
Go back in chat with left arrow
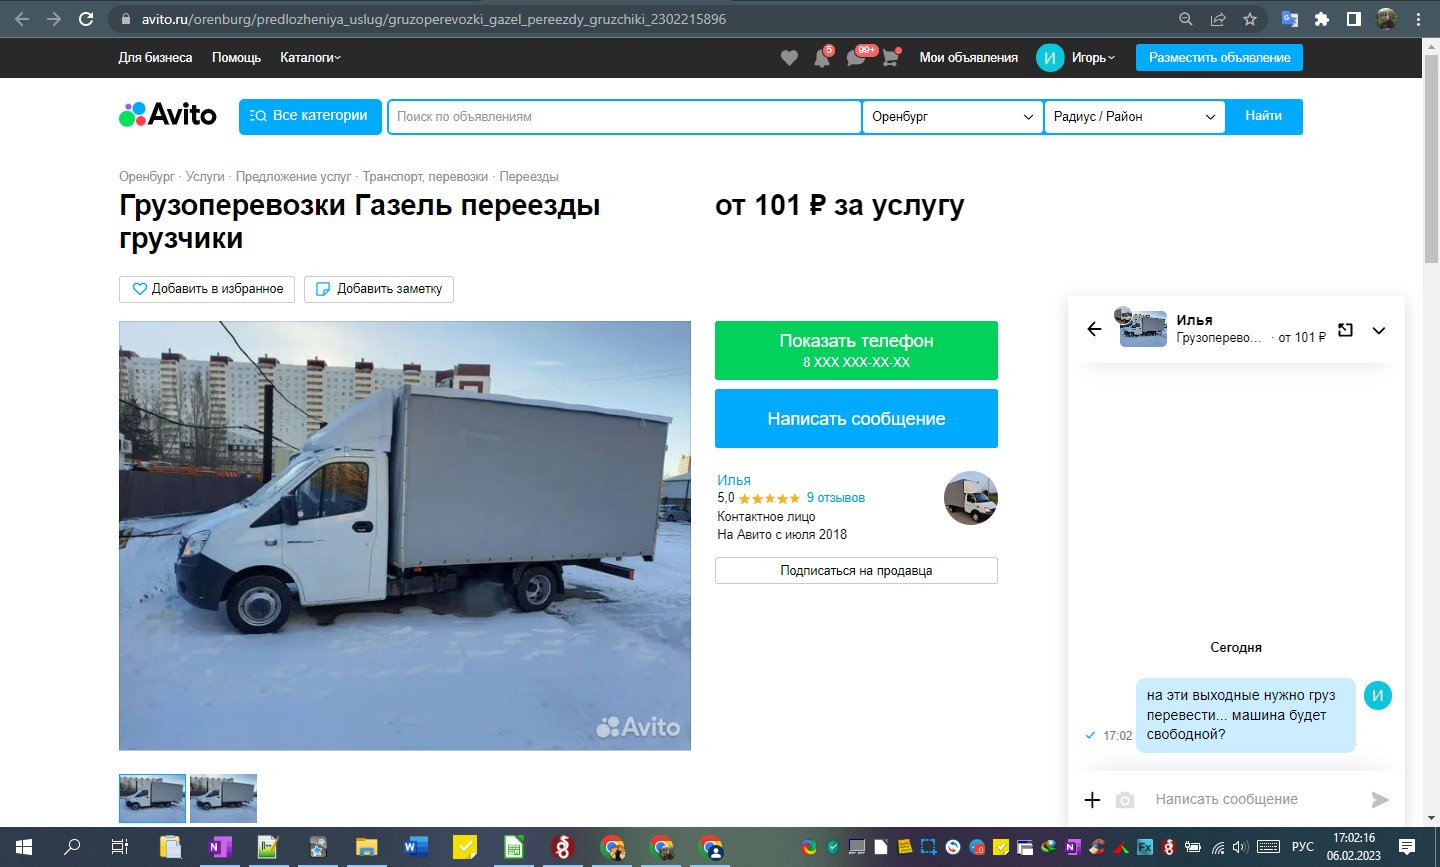pos(1094,329)
